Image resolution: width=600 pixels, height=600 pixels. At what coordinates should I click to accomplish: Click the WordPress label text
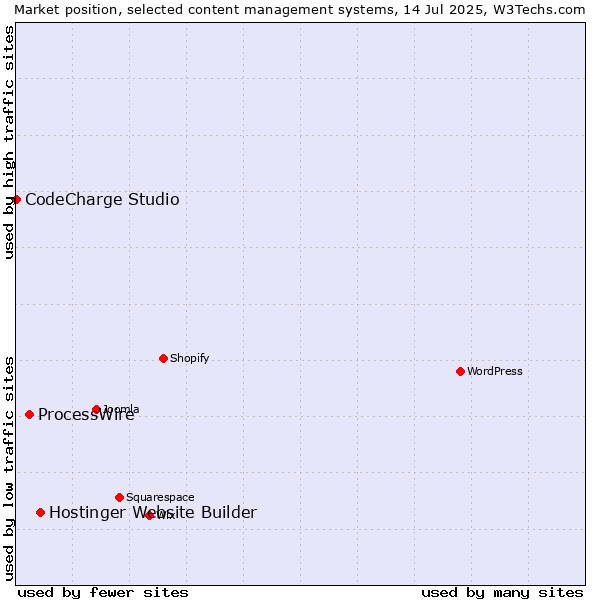(494, 371)
